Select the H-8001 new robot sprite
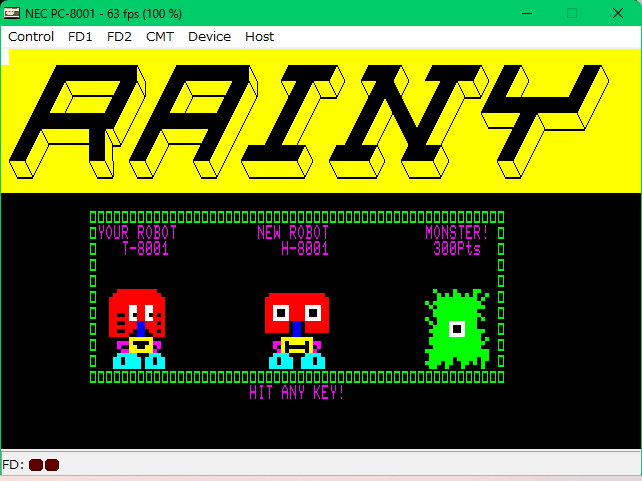Viewport: 642px width, 481px height. [x=297, y=330]
